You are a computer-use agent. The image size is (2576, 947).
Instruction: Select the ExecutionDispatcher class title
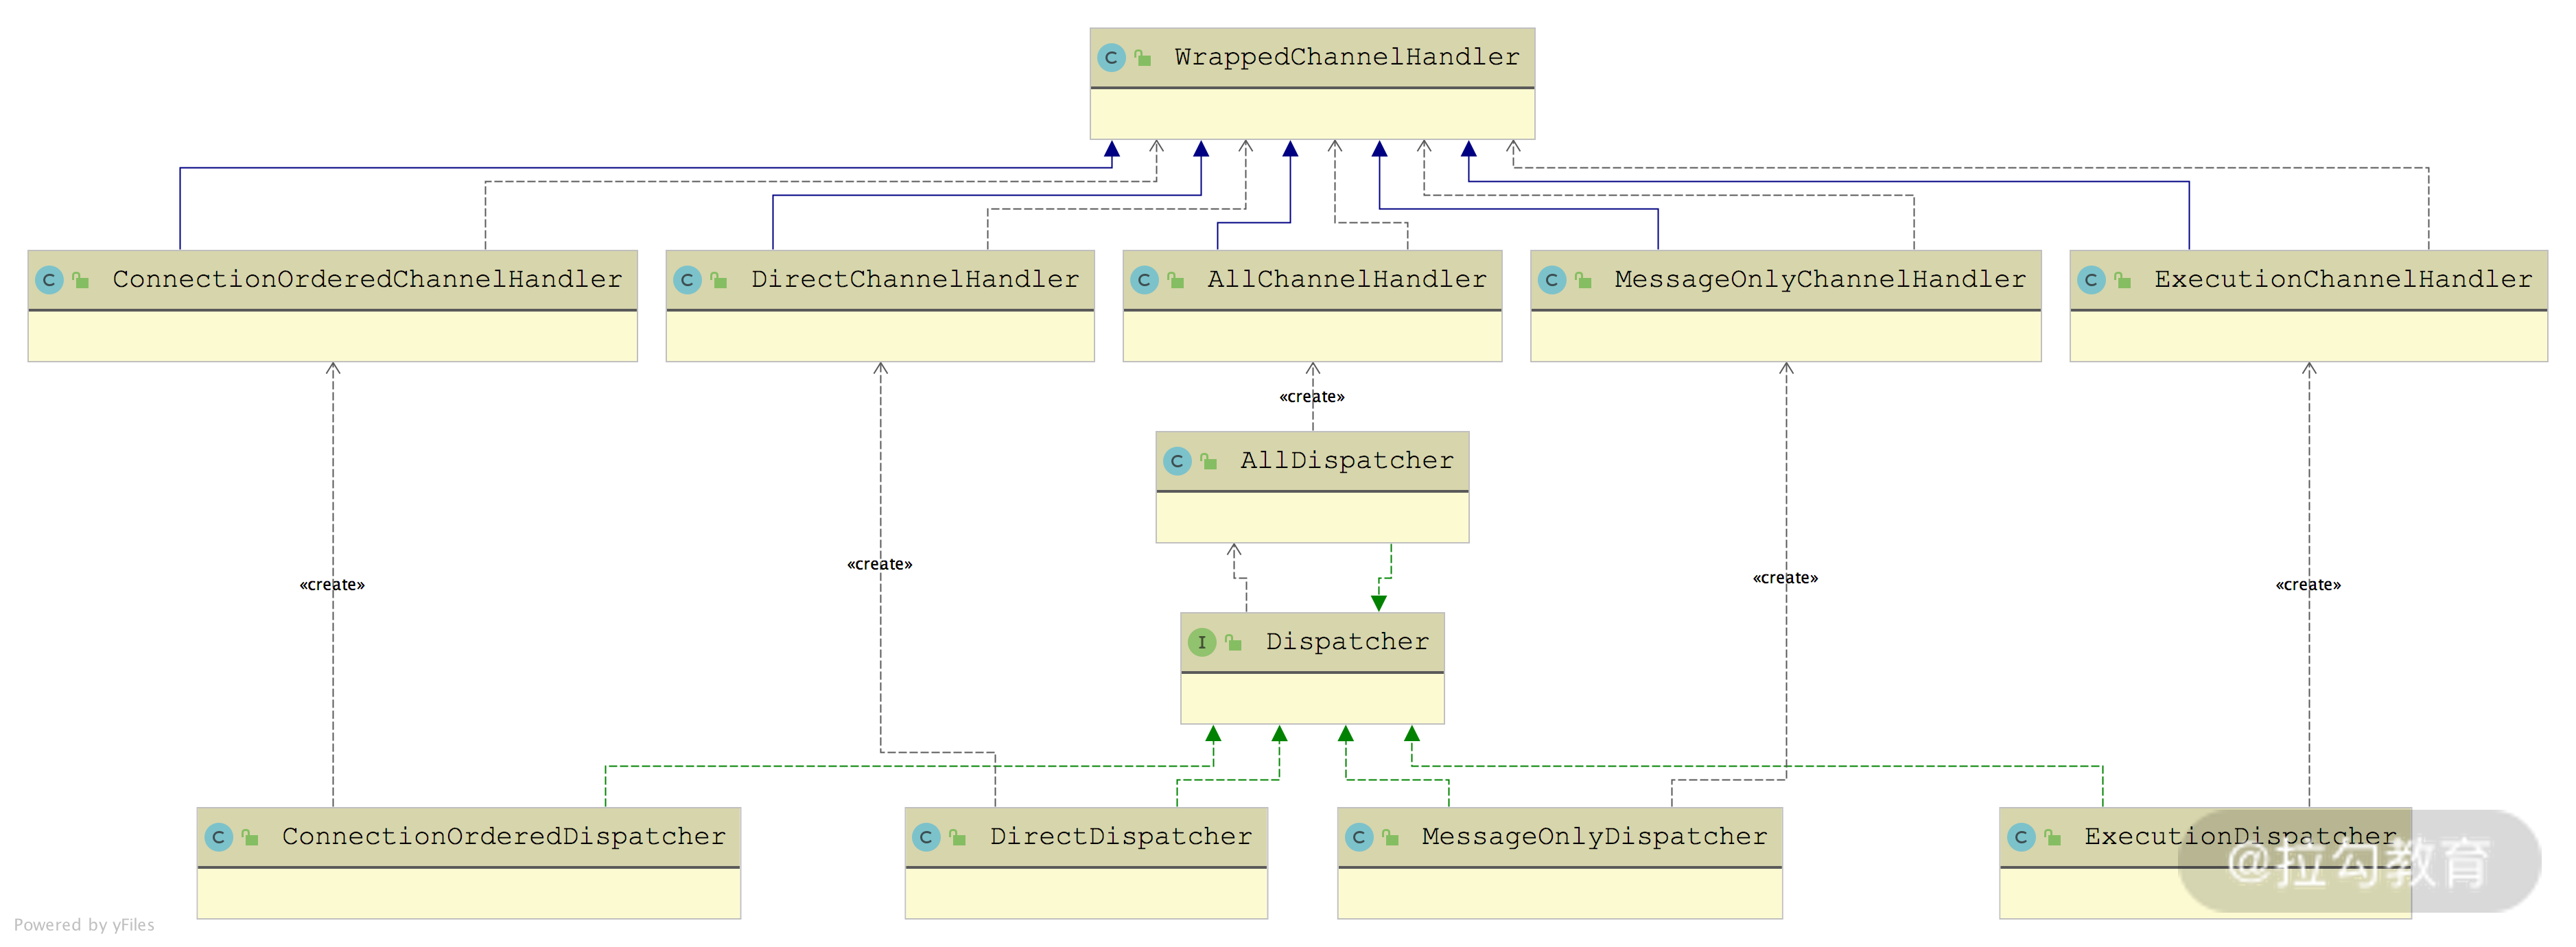click(x=2239, y=837)
